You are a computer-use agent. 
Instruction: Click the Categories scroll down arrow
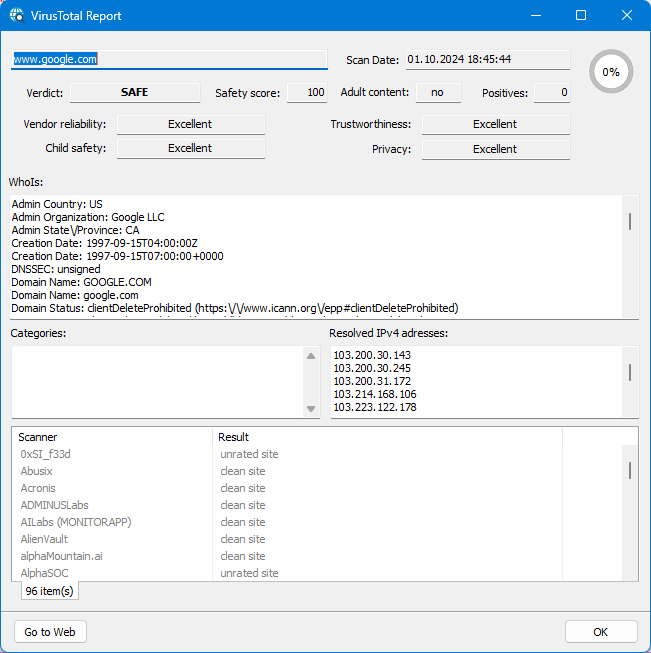point(311,409)
